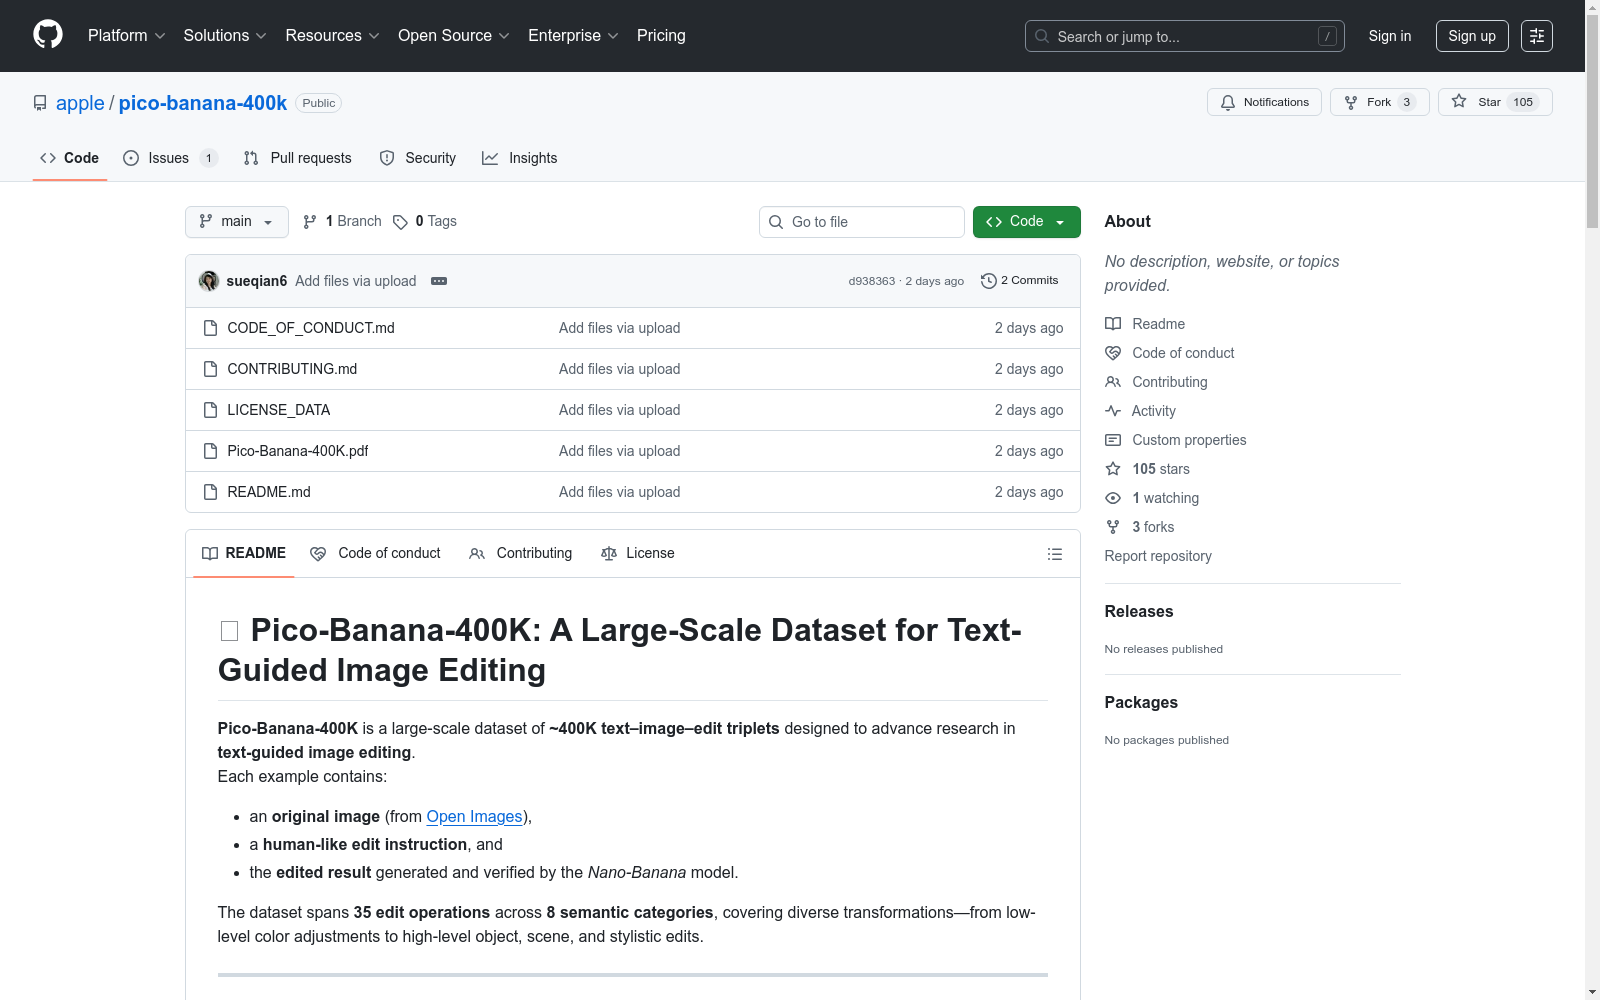Switch to the Code tab
This screenshot has height=1000, width=1600.
click(70, 158)
